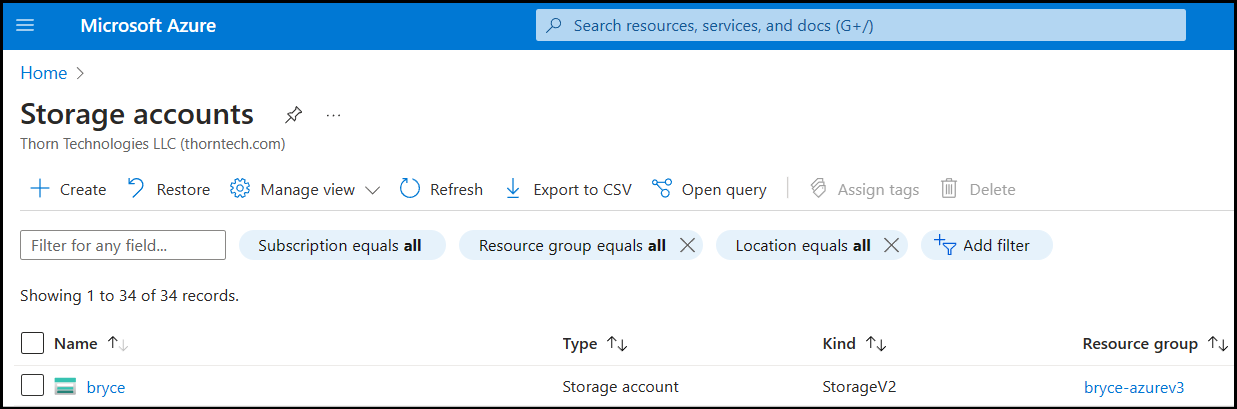Pin the Storage accounts page
This screenshot has height=409, width=1237.
[293, 115]
